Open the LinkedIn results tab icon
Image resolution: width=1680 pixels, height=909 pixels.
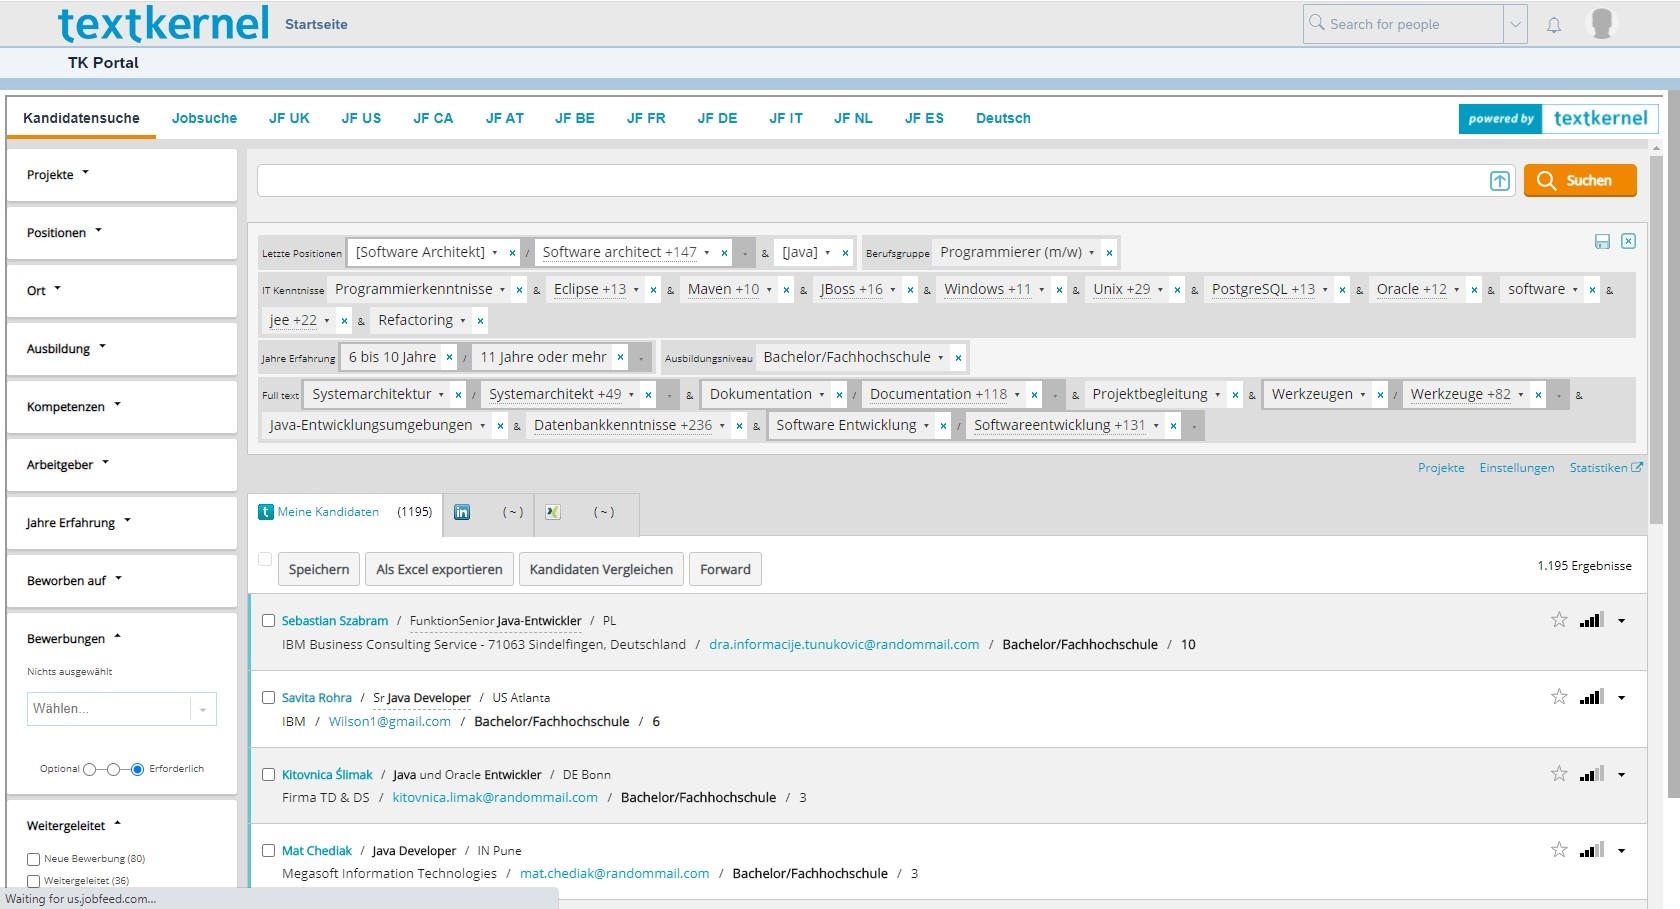[462, 512]
